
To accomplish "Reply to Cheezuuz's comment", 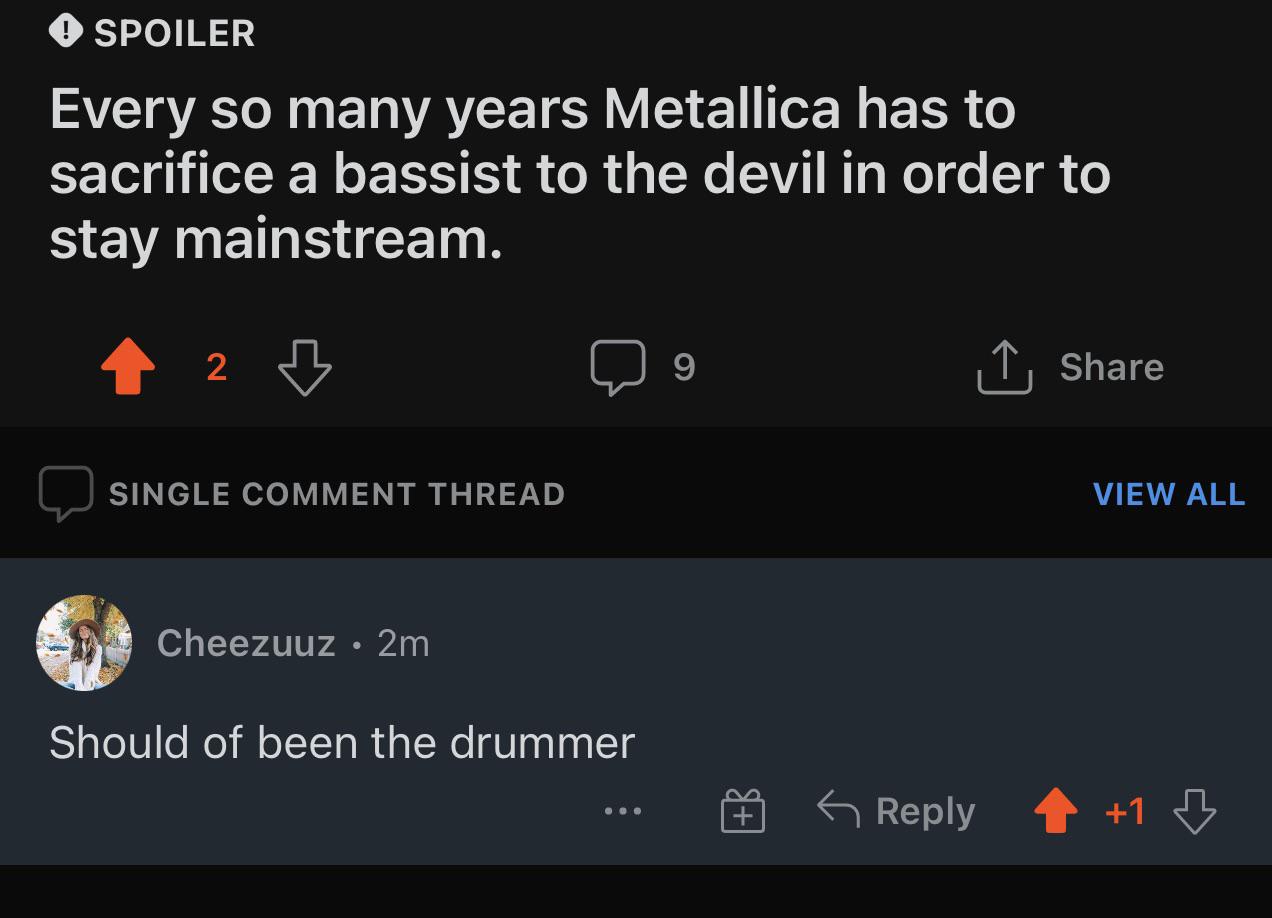I will 895,811.
